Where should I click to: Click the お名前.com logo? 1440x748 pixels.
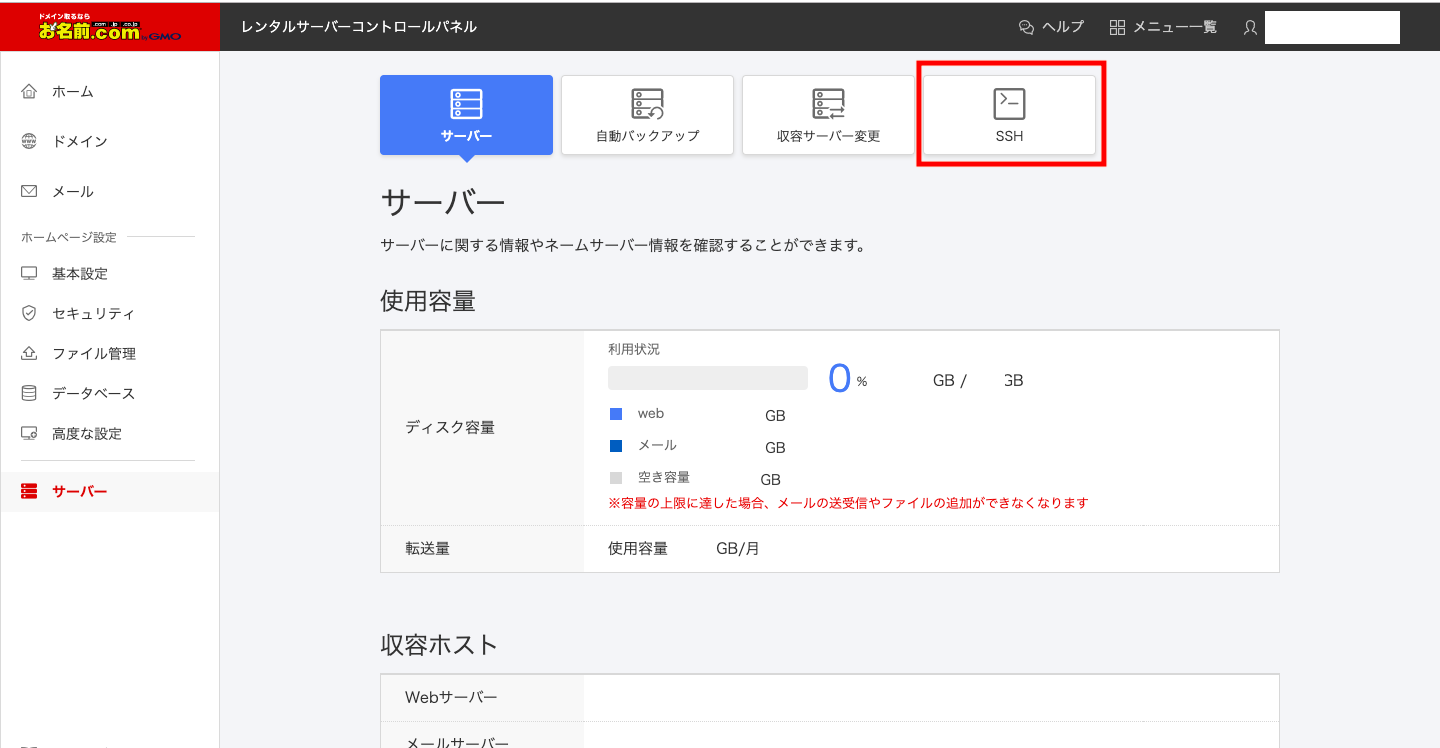110,27
